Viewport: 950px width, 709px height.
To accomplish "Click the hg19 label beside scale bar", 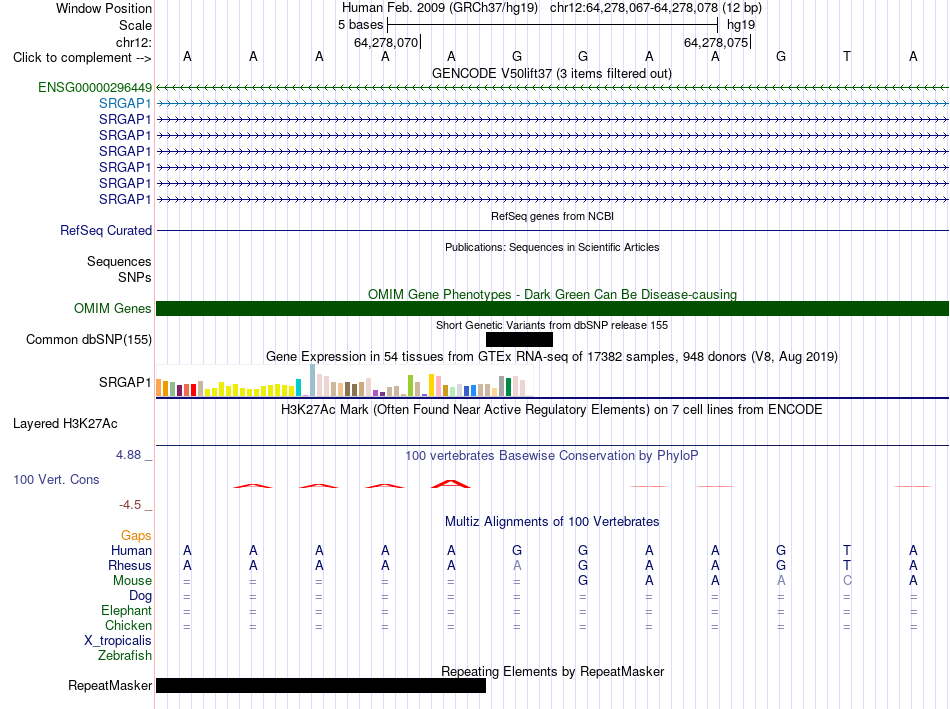I will click(741, 25).
